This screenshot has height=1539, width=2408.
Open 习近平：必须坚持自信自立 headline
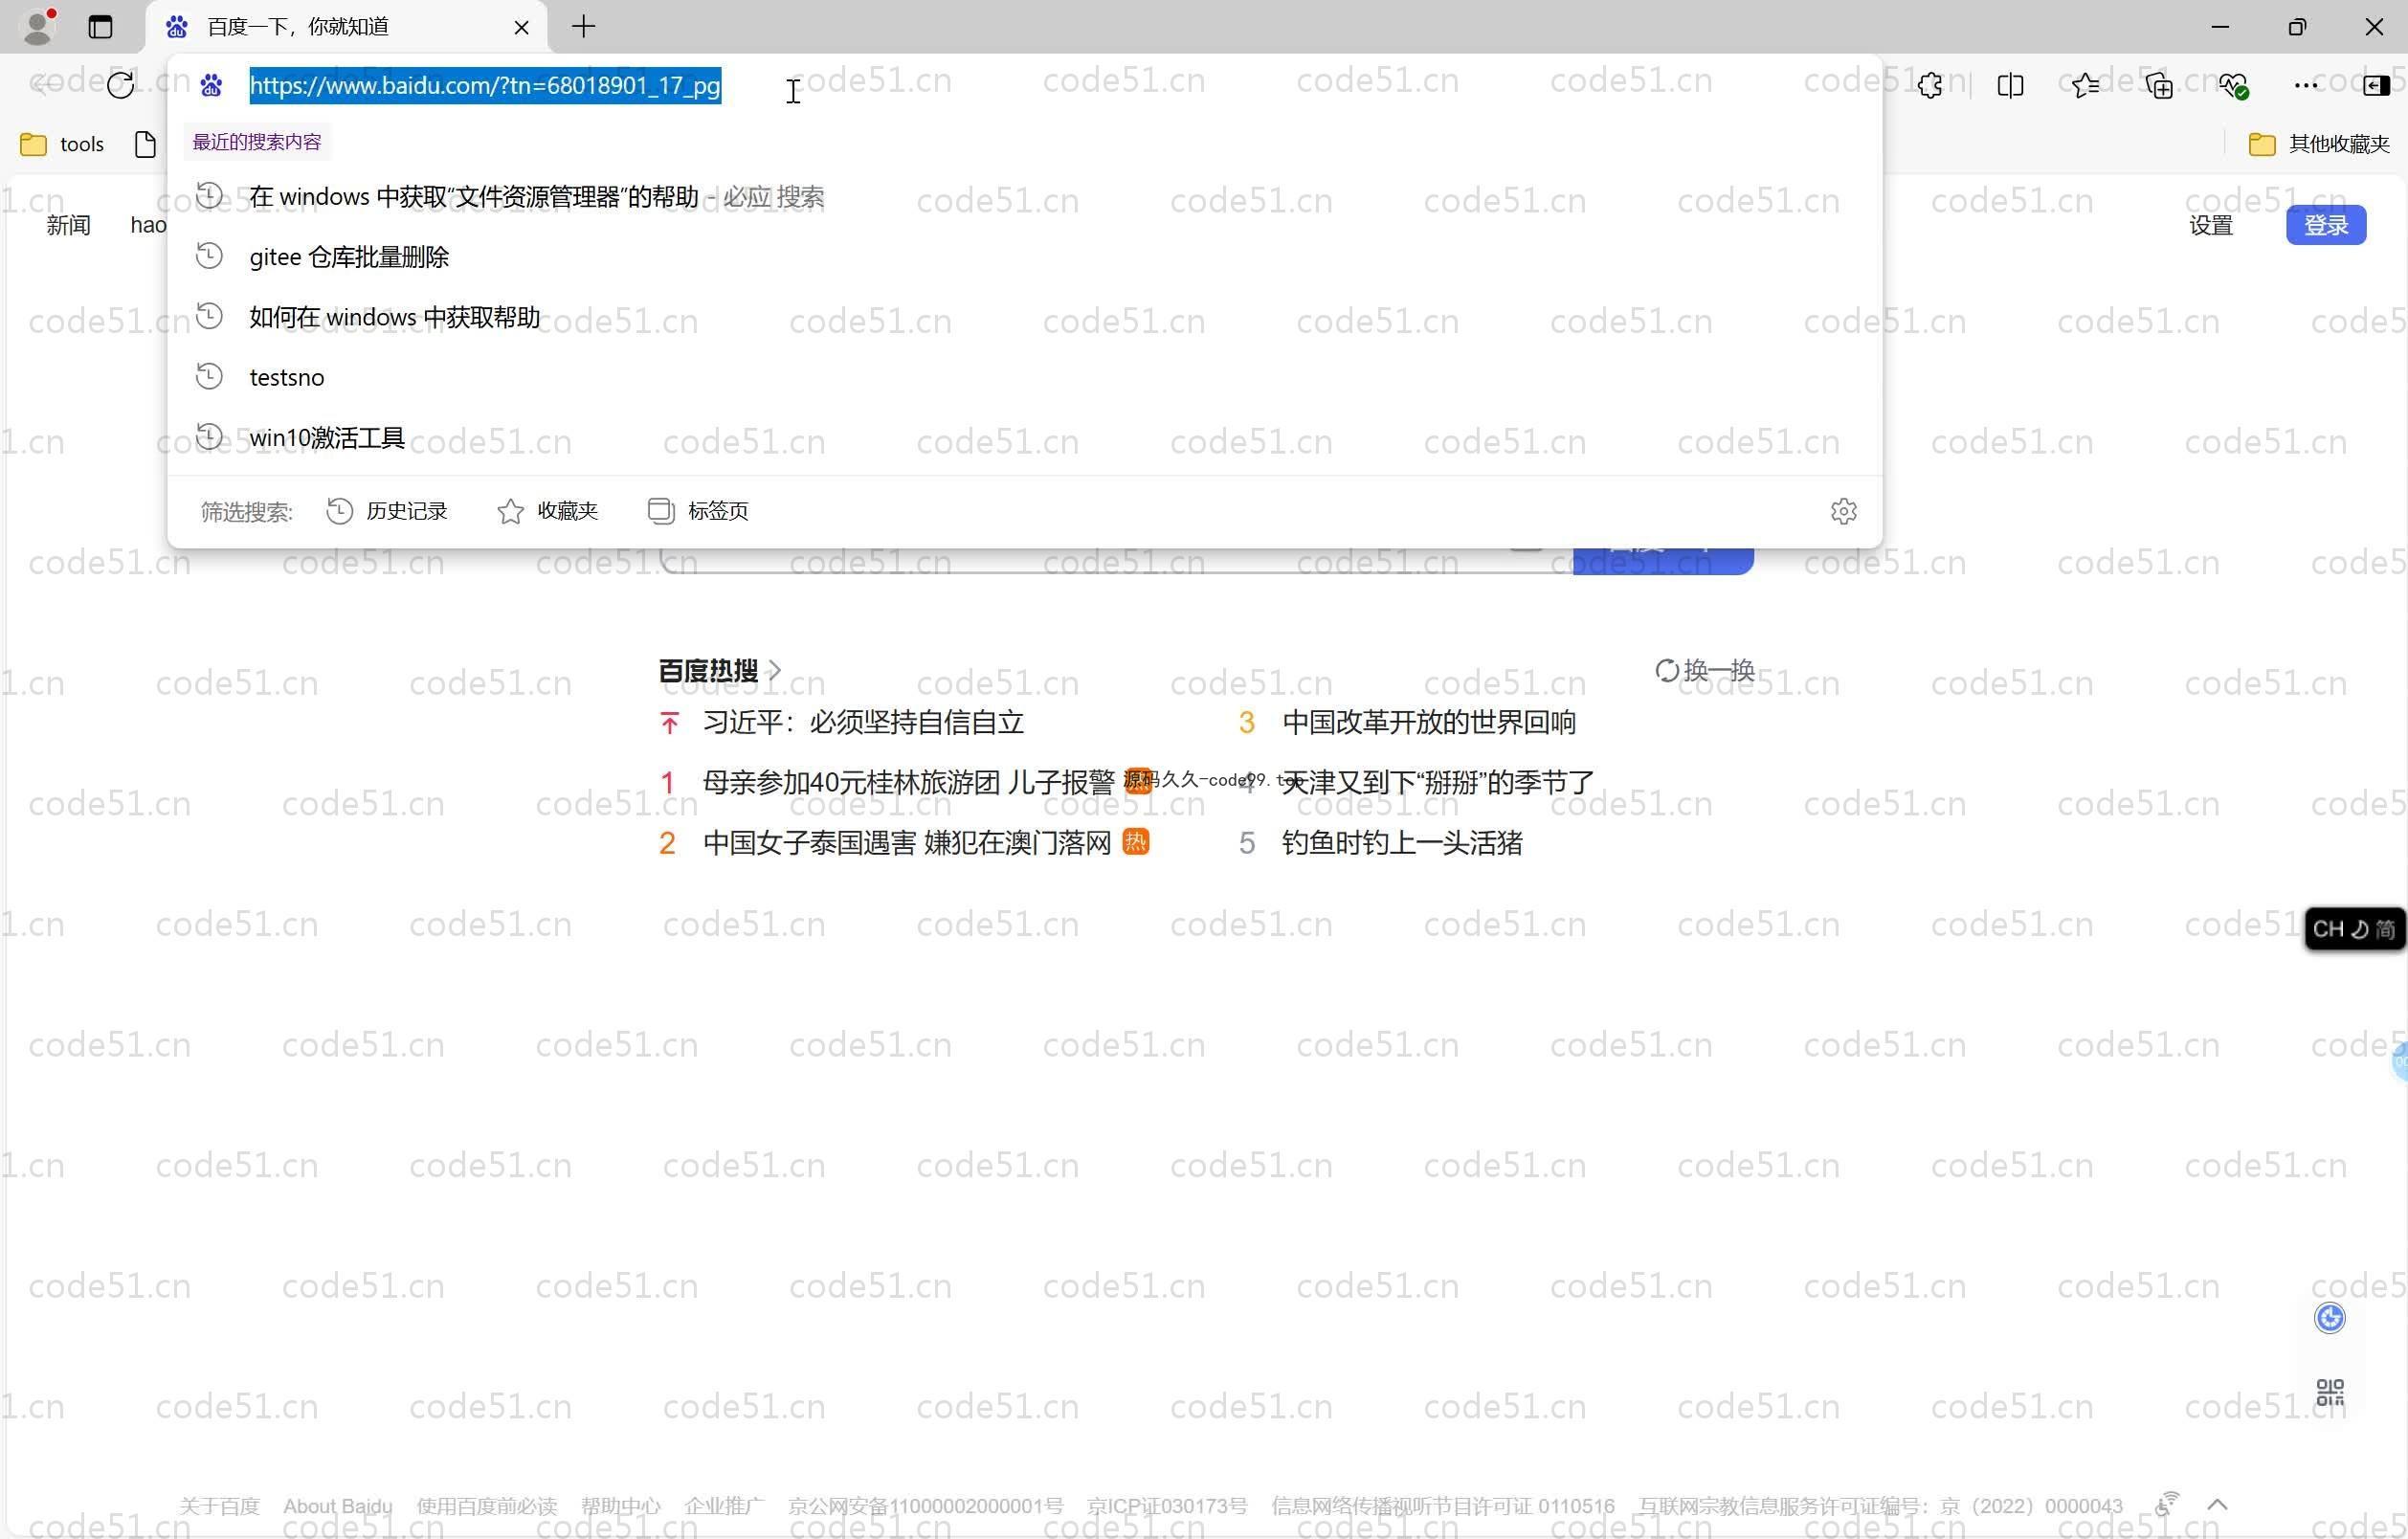863,722
